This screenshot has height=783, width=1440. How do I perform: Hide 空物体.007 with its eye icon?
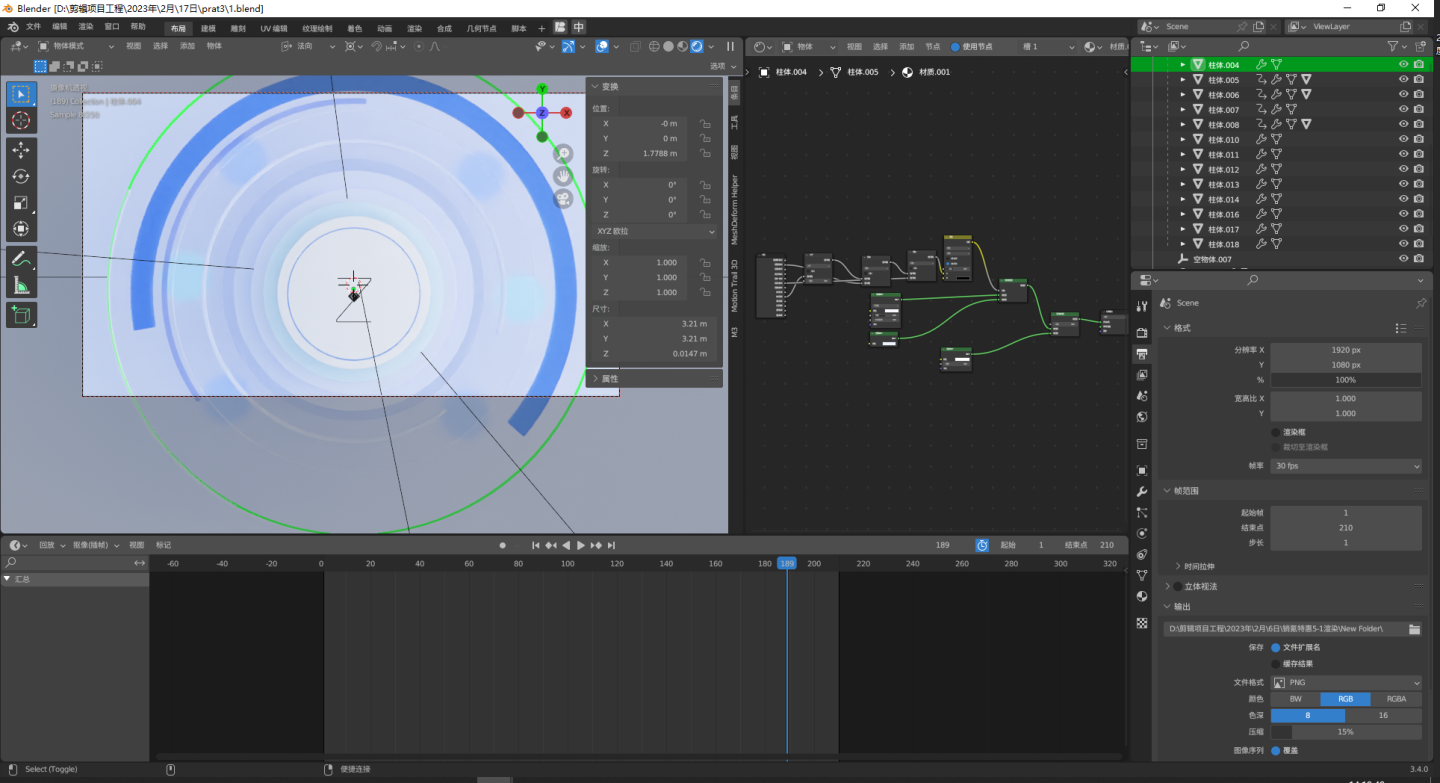tap(1403, 259)
